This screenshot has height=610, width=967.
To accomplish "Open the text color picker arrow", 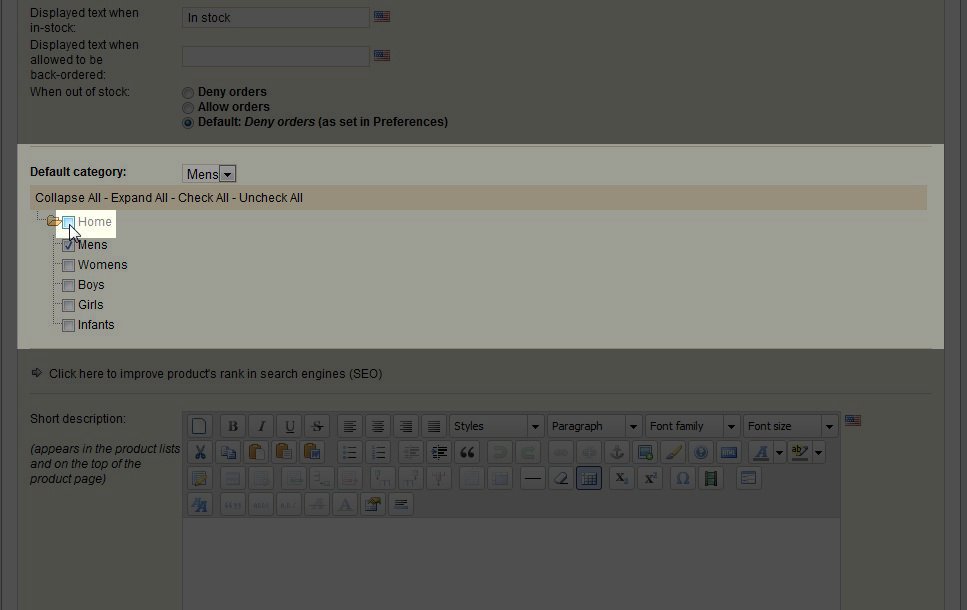I will 780,452.
